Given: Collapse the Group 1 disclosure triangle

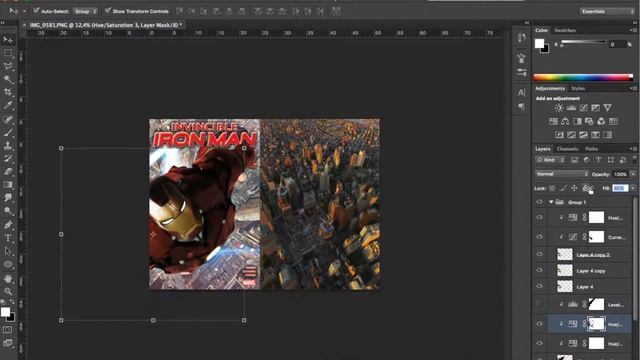Looking at the screenshot, I should pos(551,202).
